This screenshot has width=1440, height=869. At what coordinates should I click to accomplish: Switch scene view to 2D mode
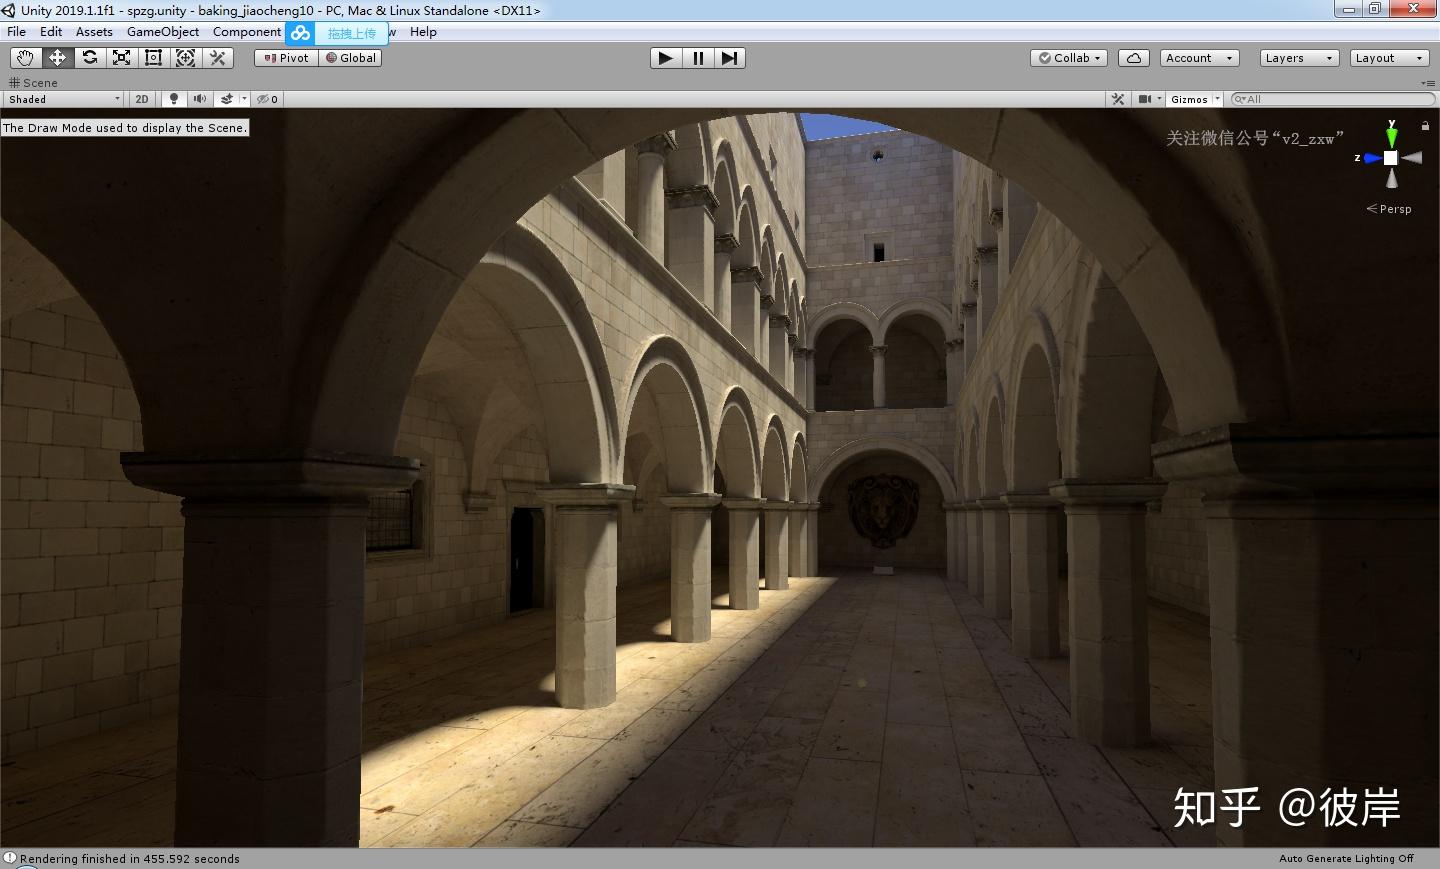coord(142,99)
